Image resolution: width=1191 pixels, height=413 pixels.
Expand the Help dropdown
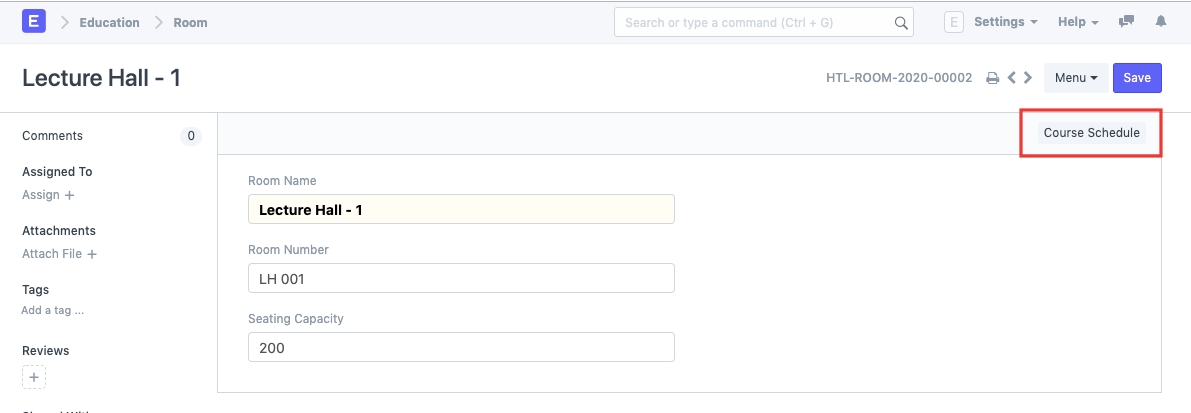point(1078,22)
